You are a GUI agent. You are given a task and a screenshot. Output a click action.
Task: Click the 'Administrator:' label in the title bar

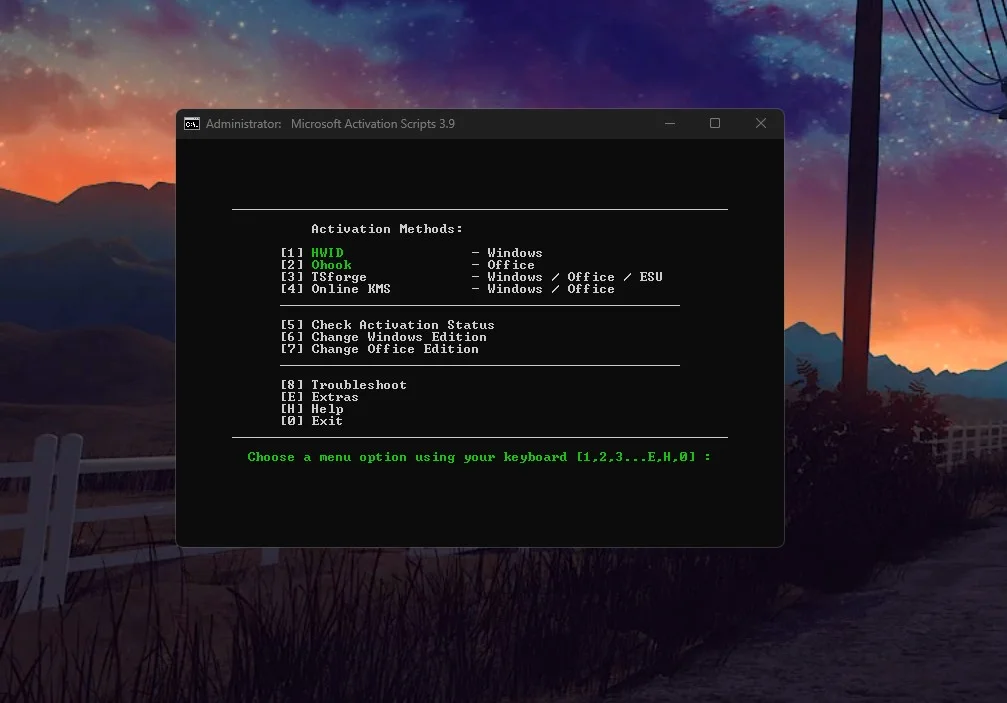pos(244,124)
